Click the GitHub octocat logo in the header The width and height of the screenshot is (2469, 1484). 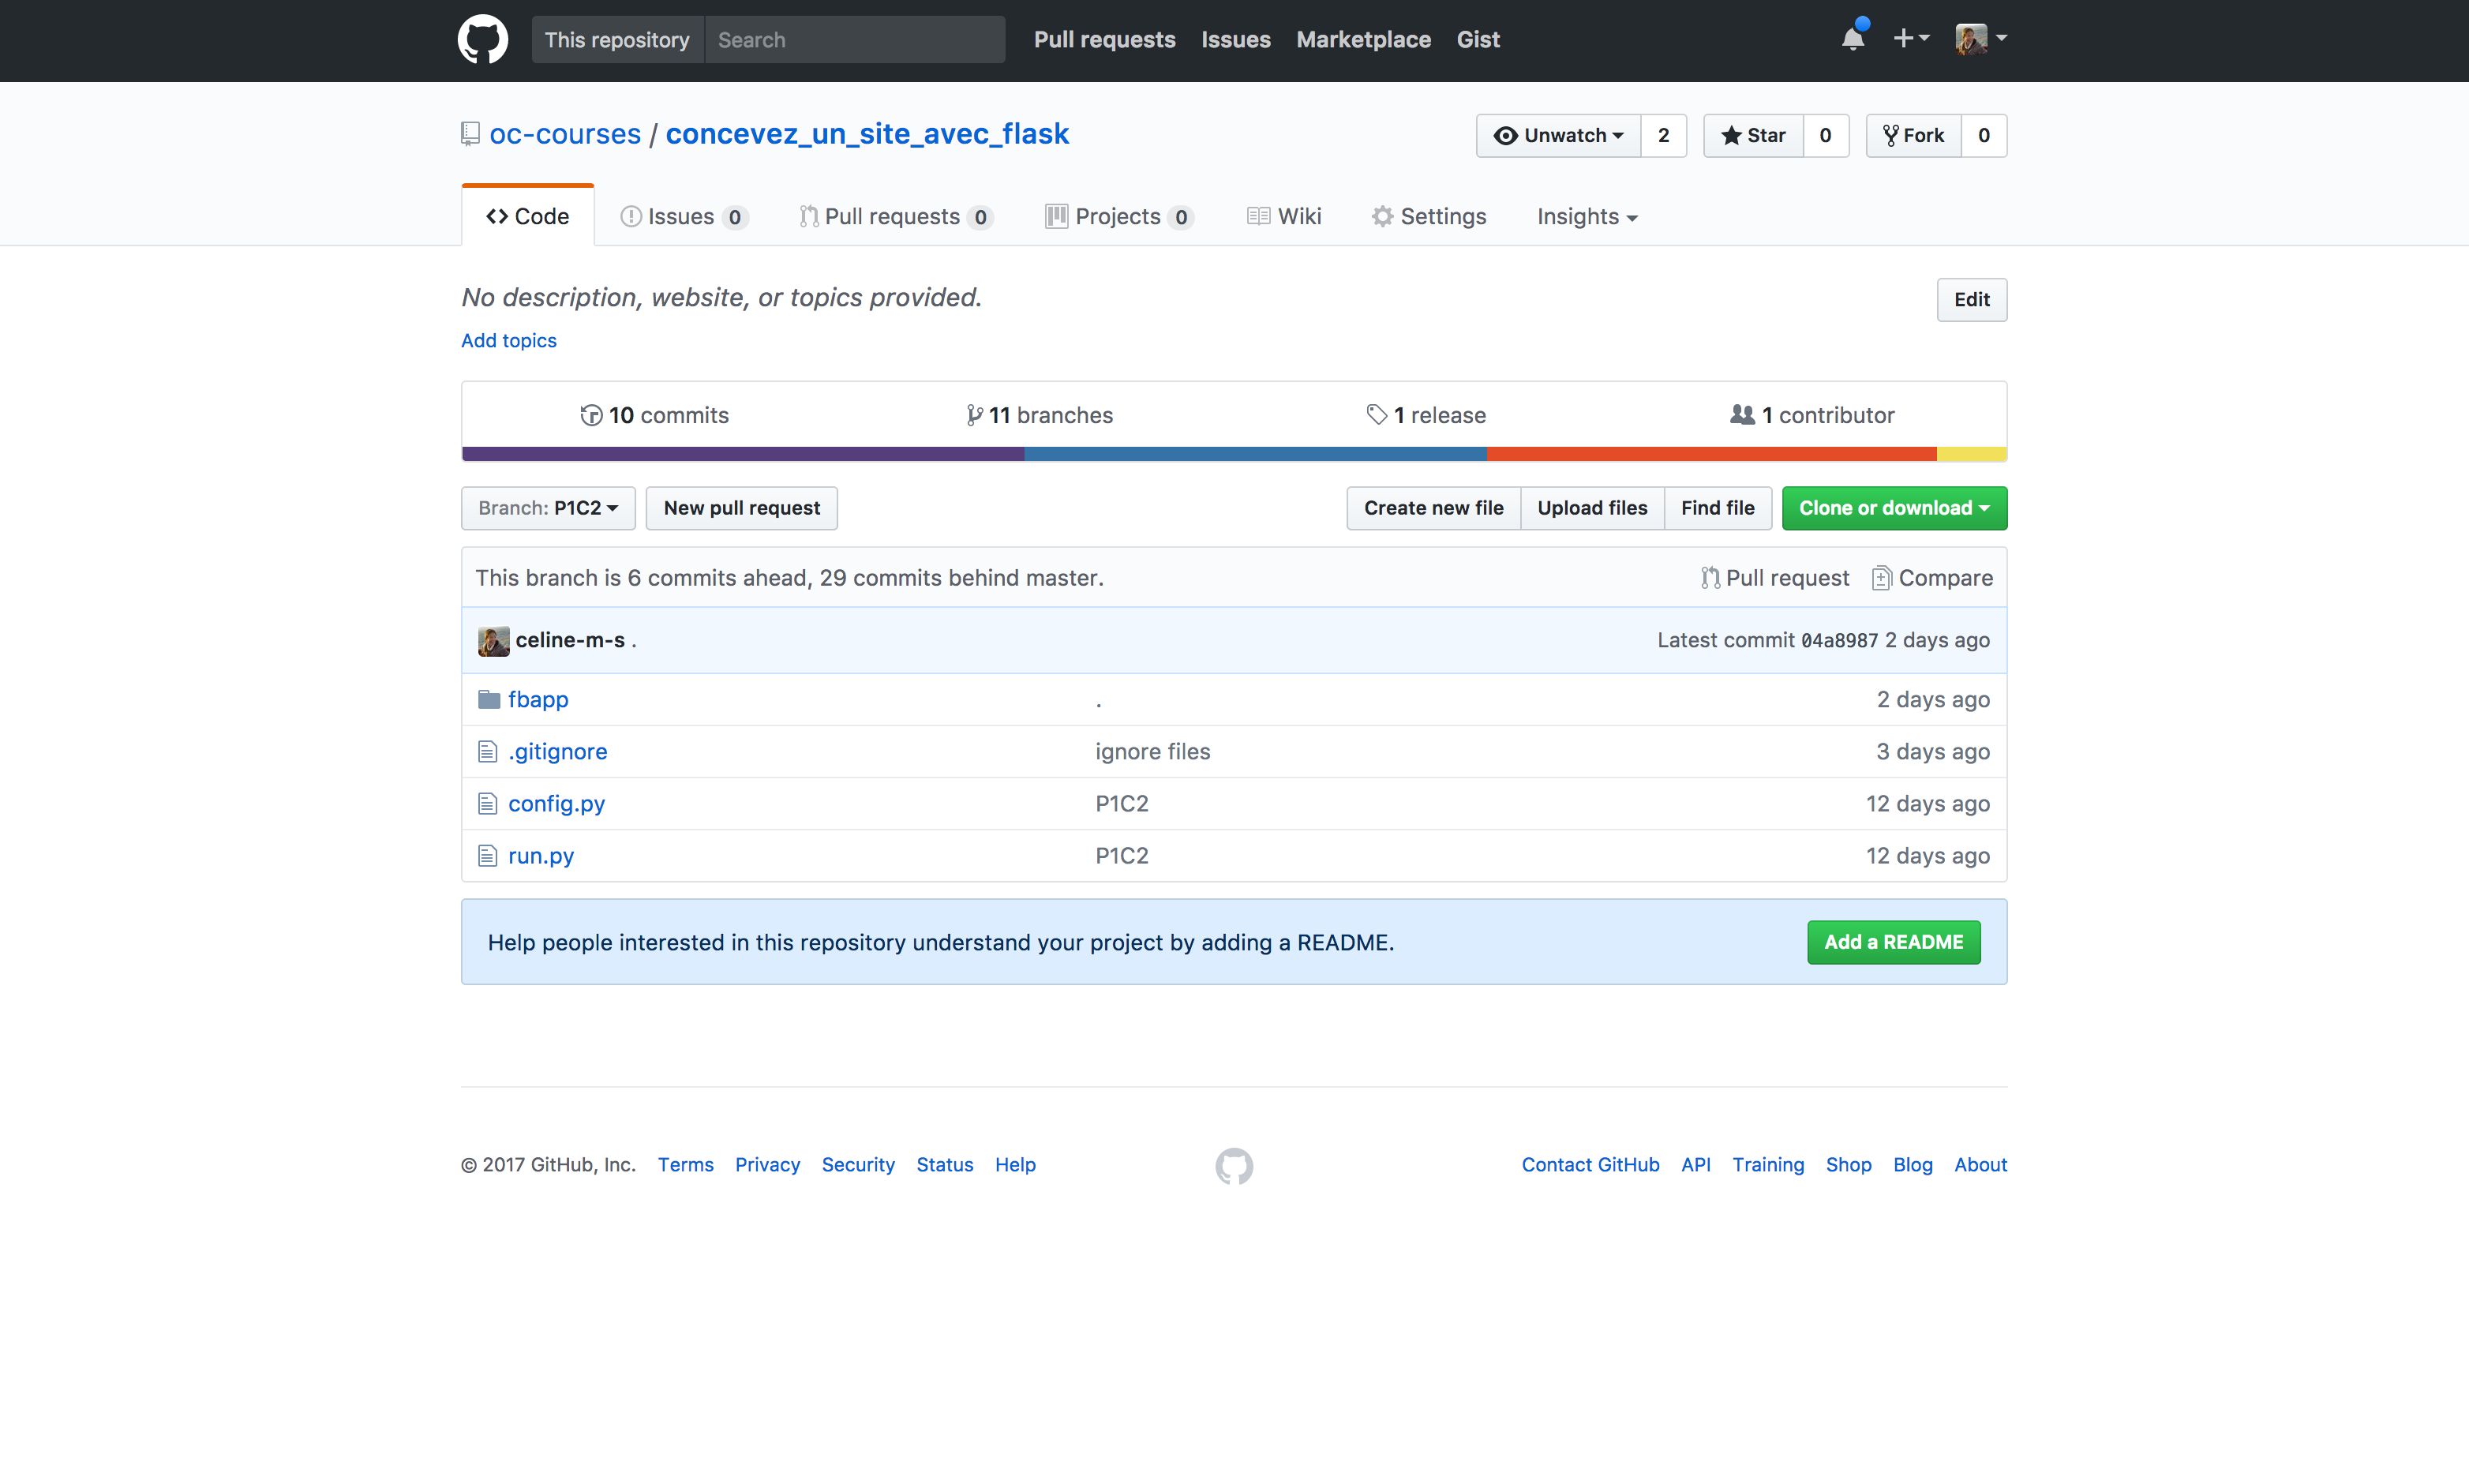(482, 39)
